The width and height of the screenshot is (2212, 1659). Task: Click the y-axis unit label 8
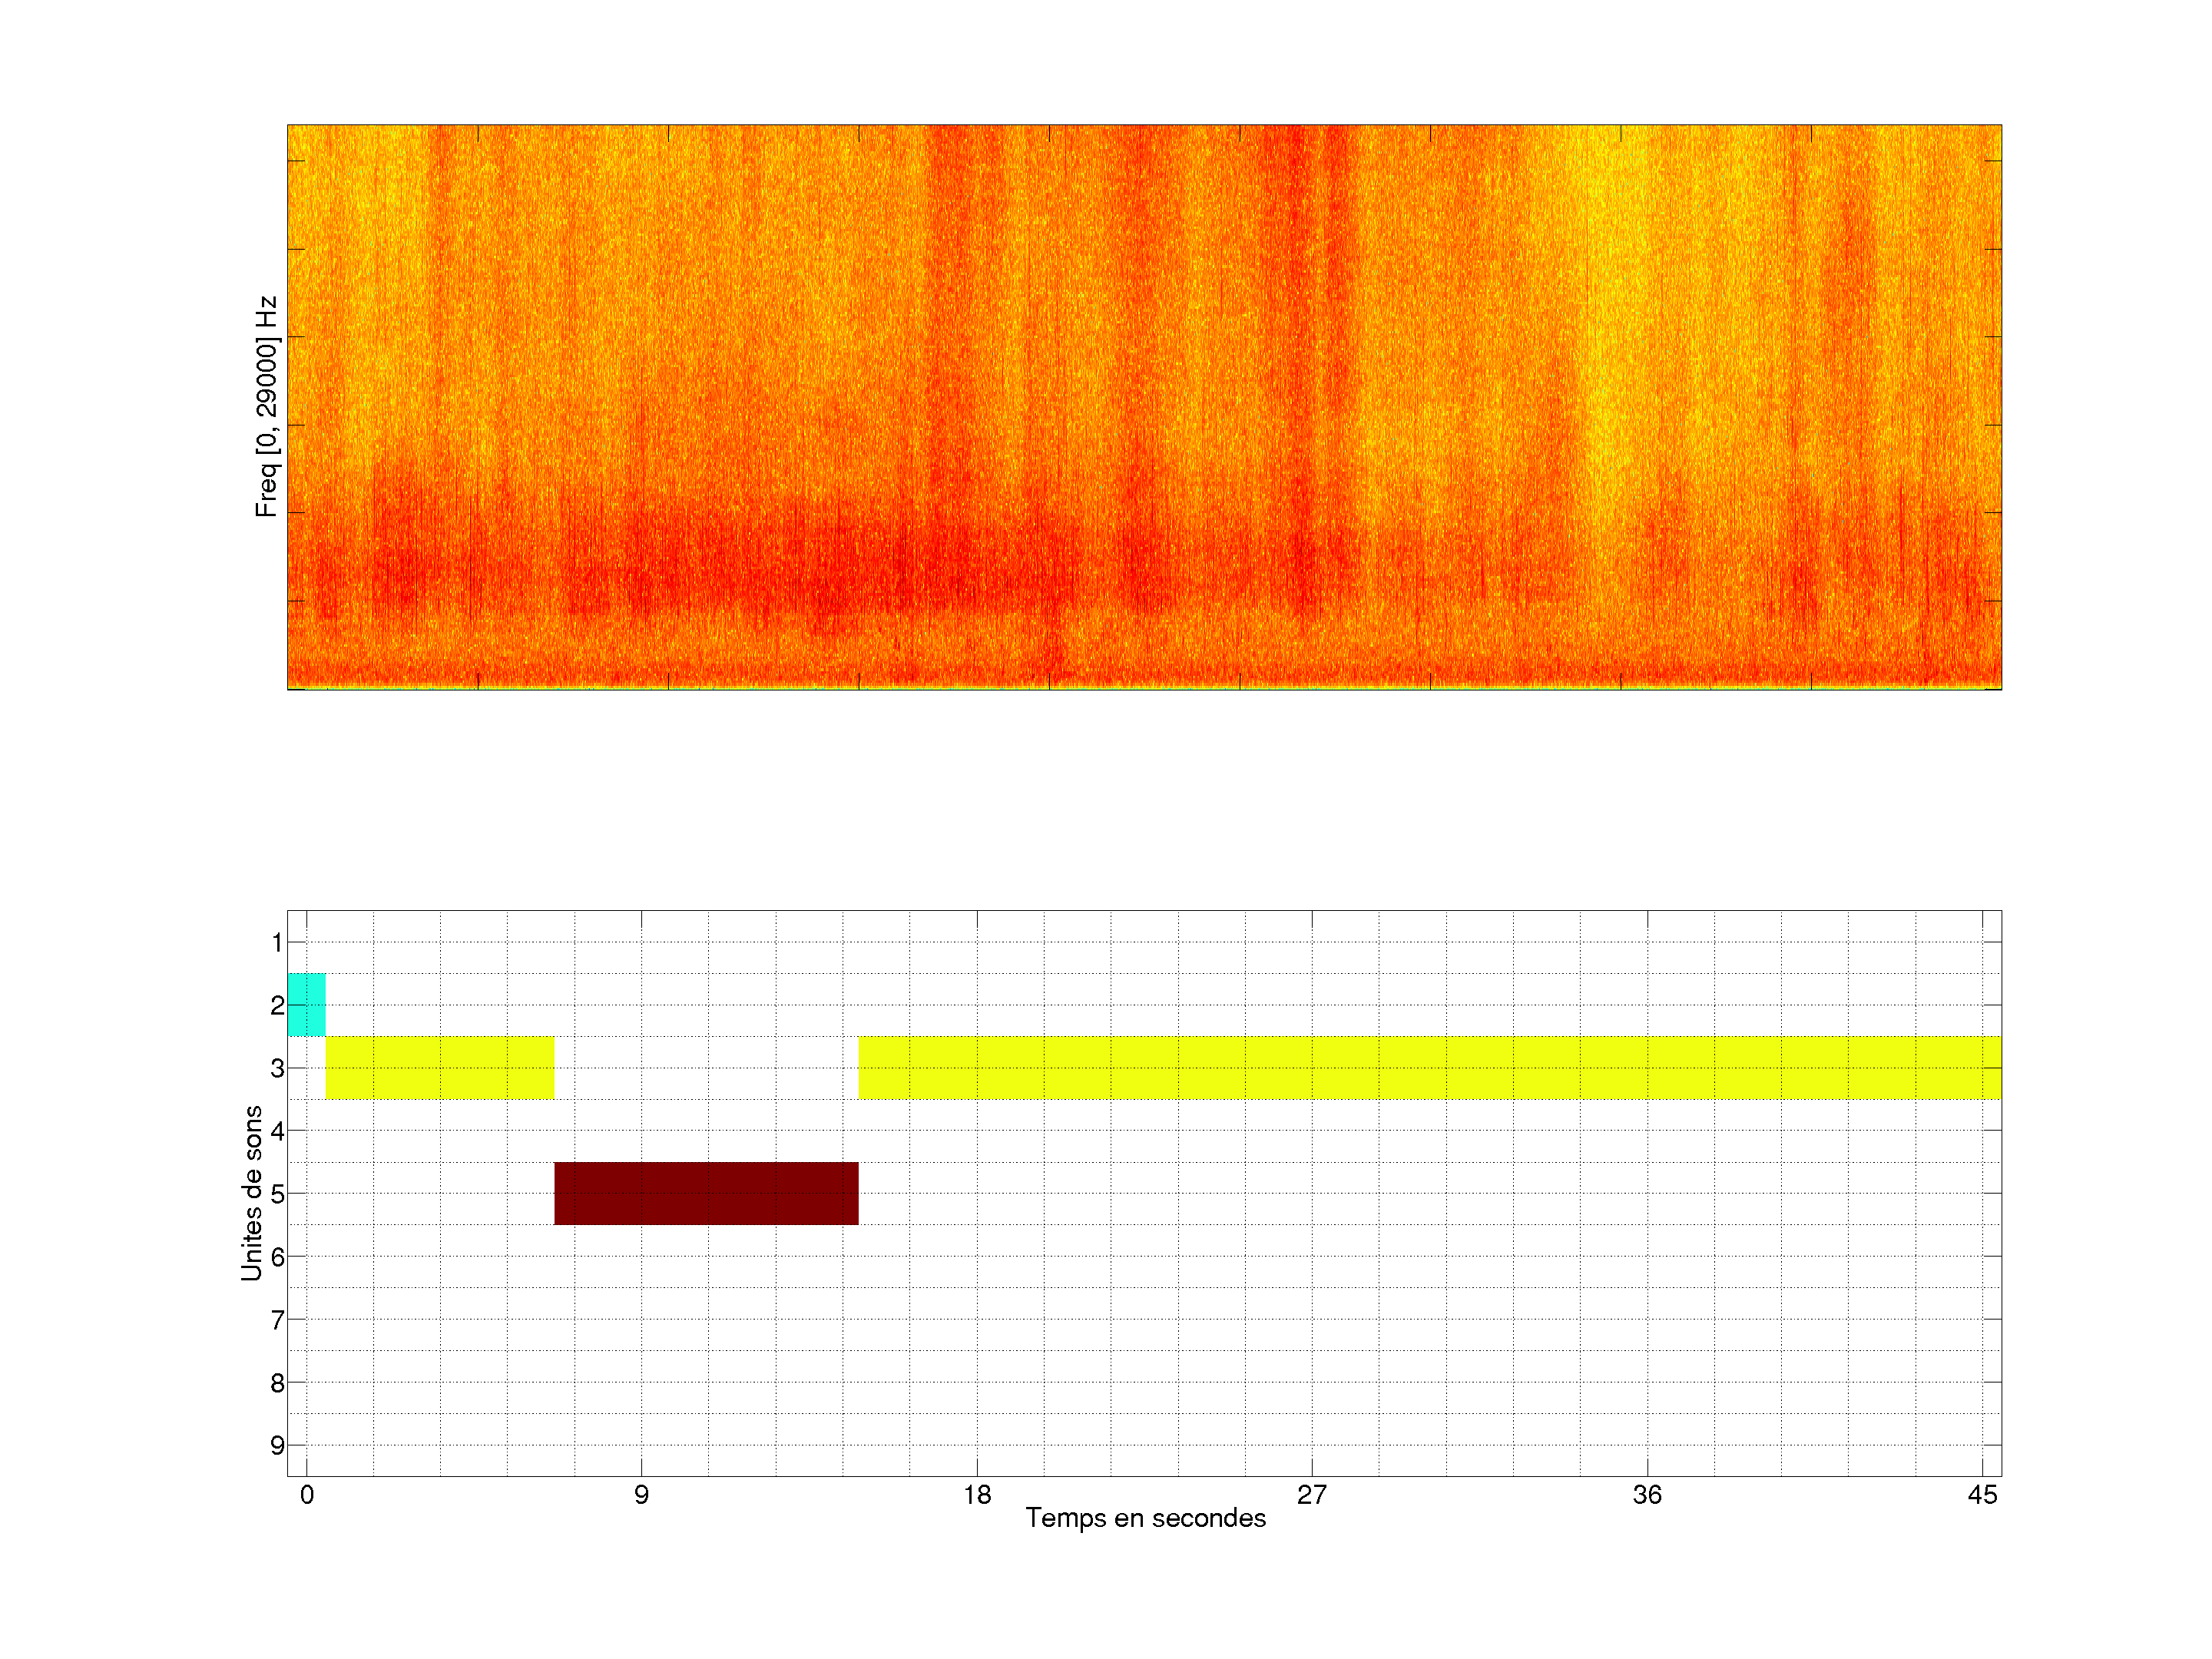click(277, 1383)
